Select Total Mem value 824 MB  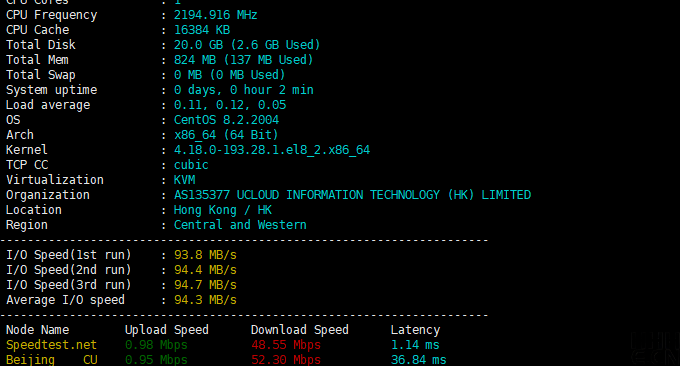[x=195, y=60]
